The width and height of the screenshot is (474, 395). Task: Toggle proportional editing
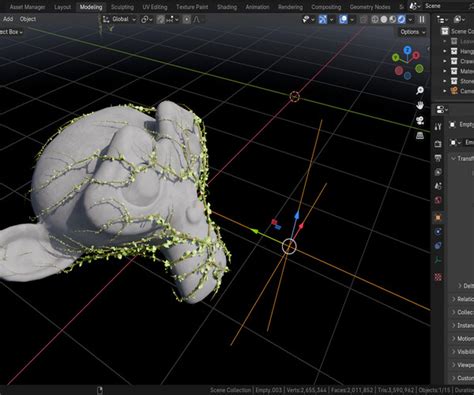point(187,20)
